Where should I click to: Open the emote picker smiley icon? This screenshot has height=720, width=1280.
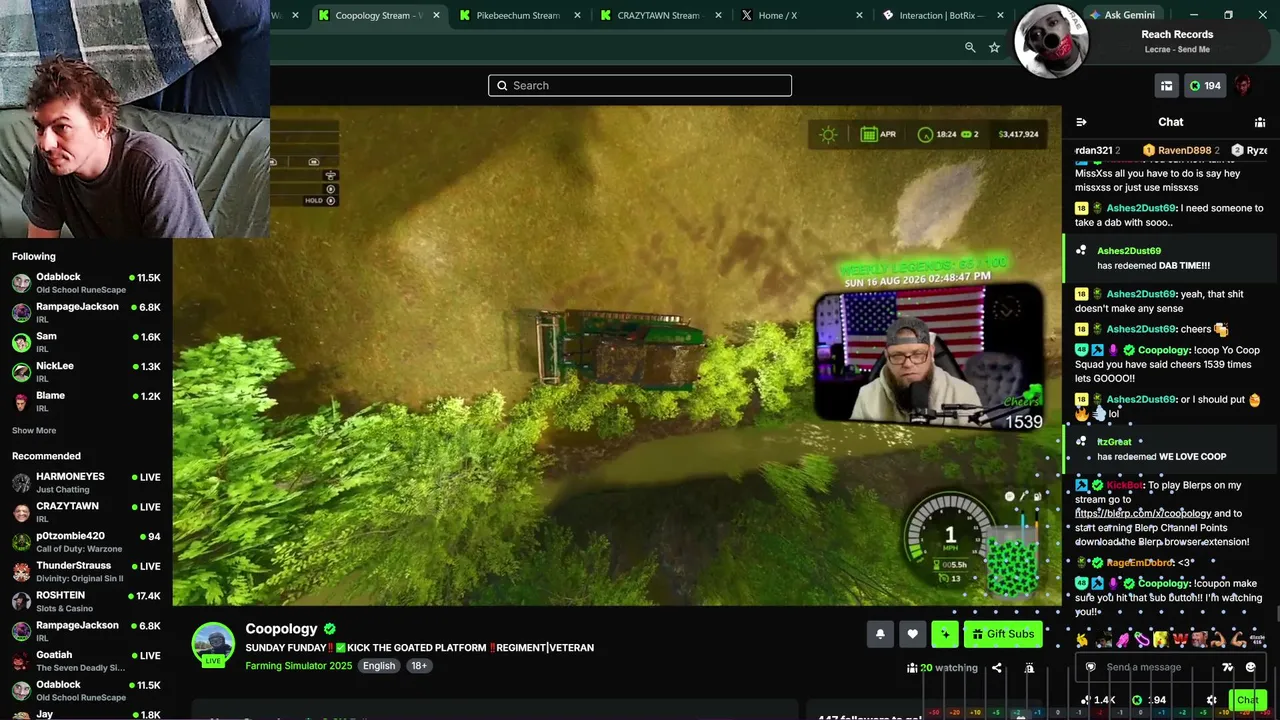[x=1250, y=667]
